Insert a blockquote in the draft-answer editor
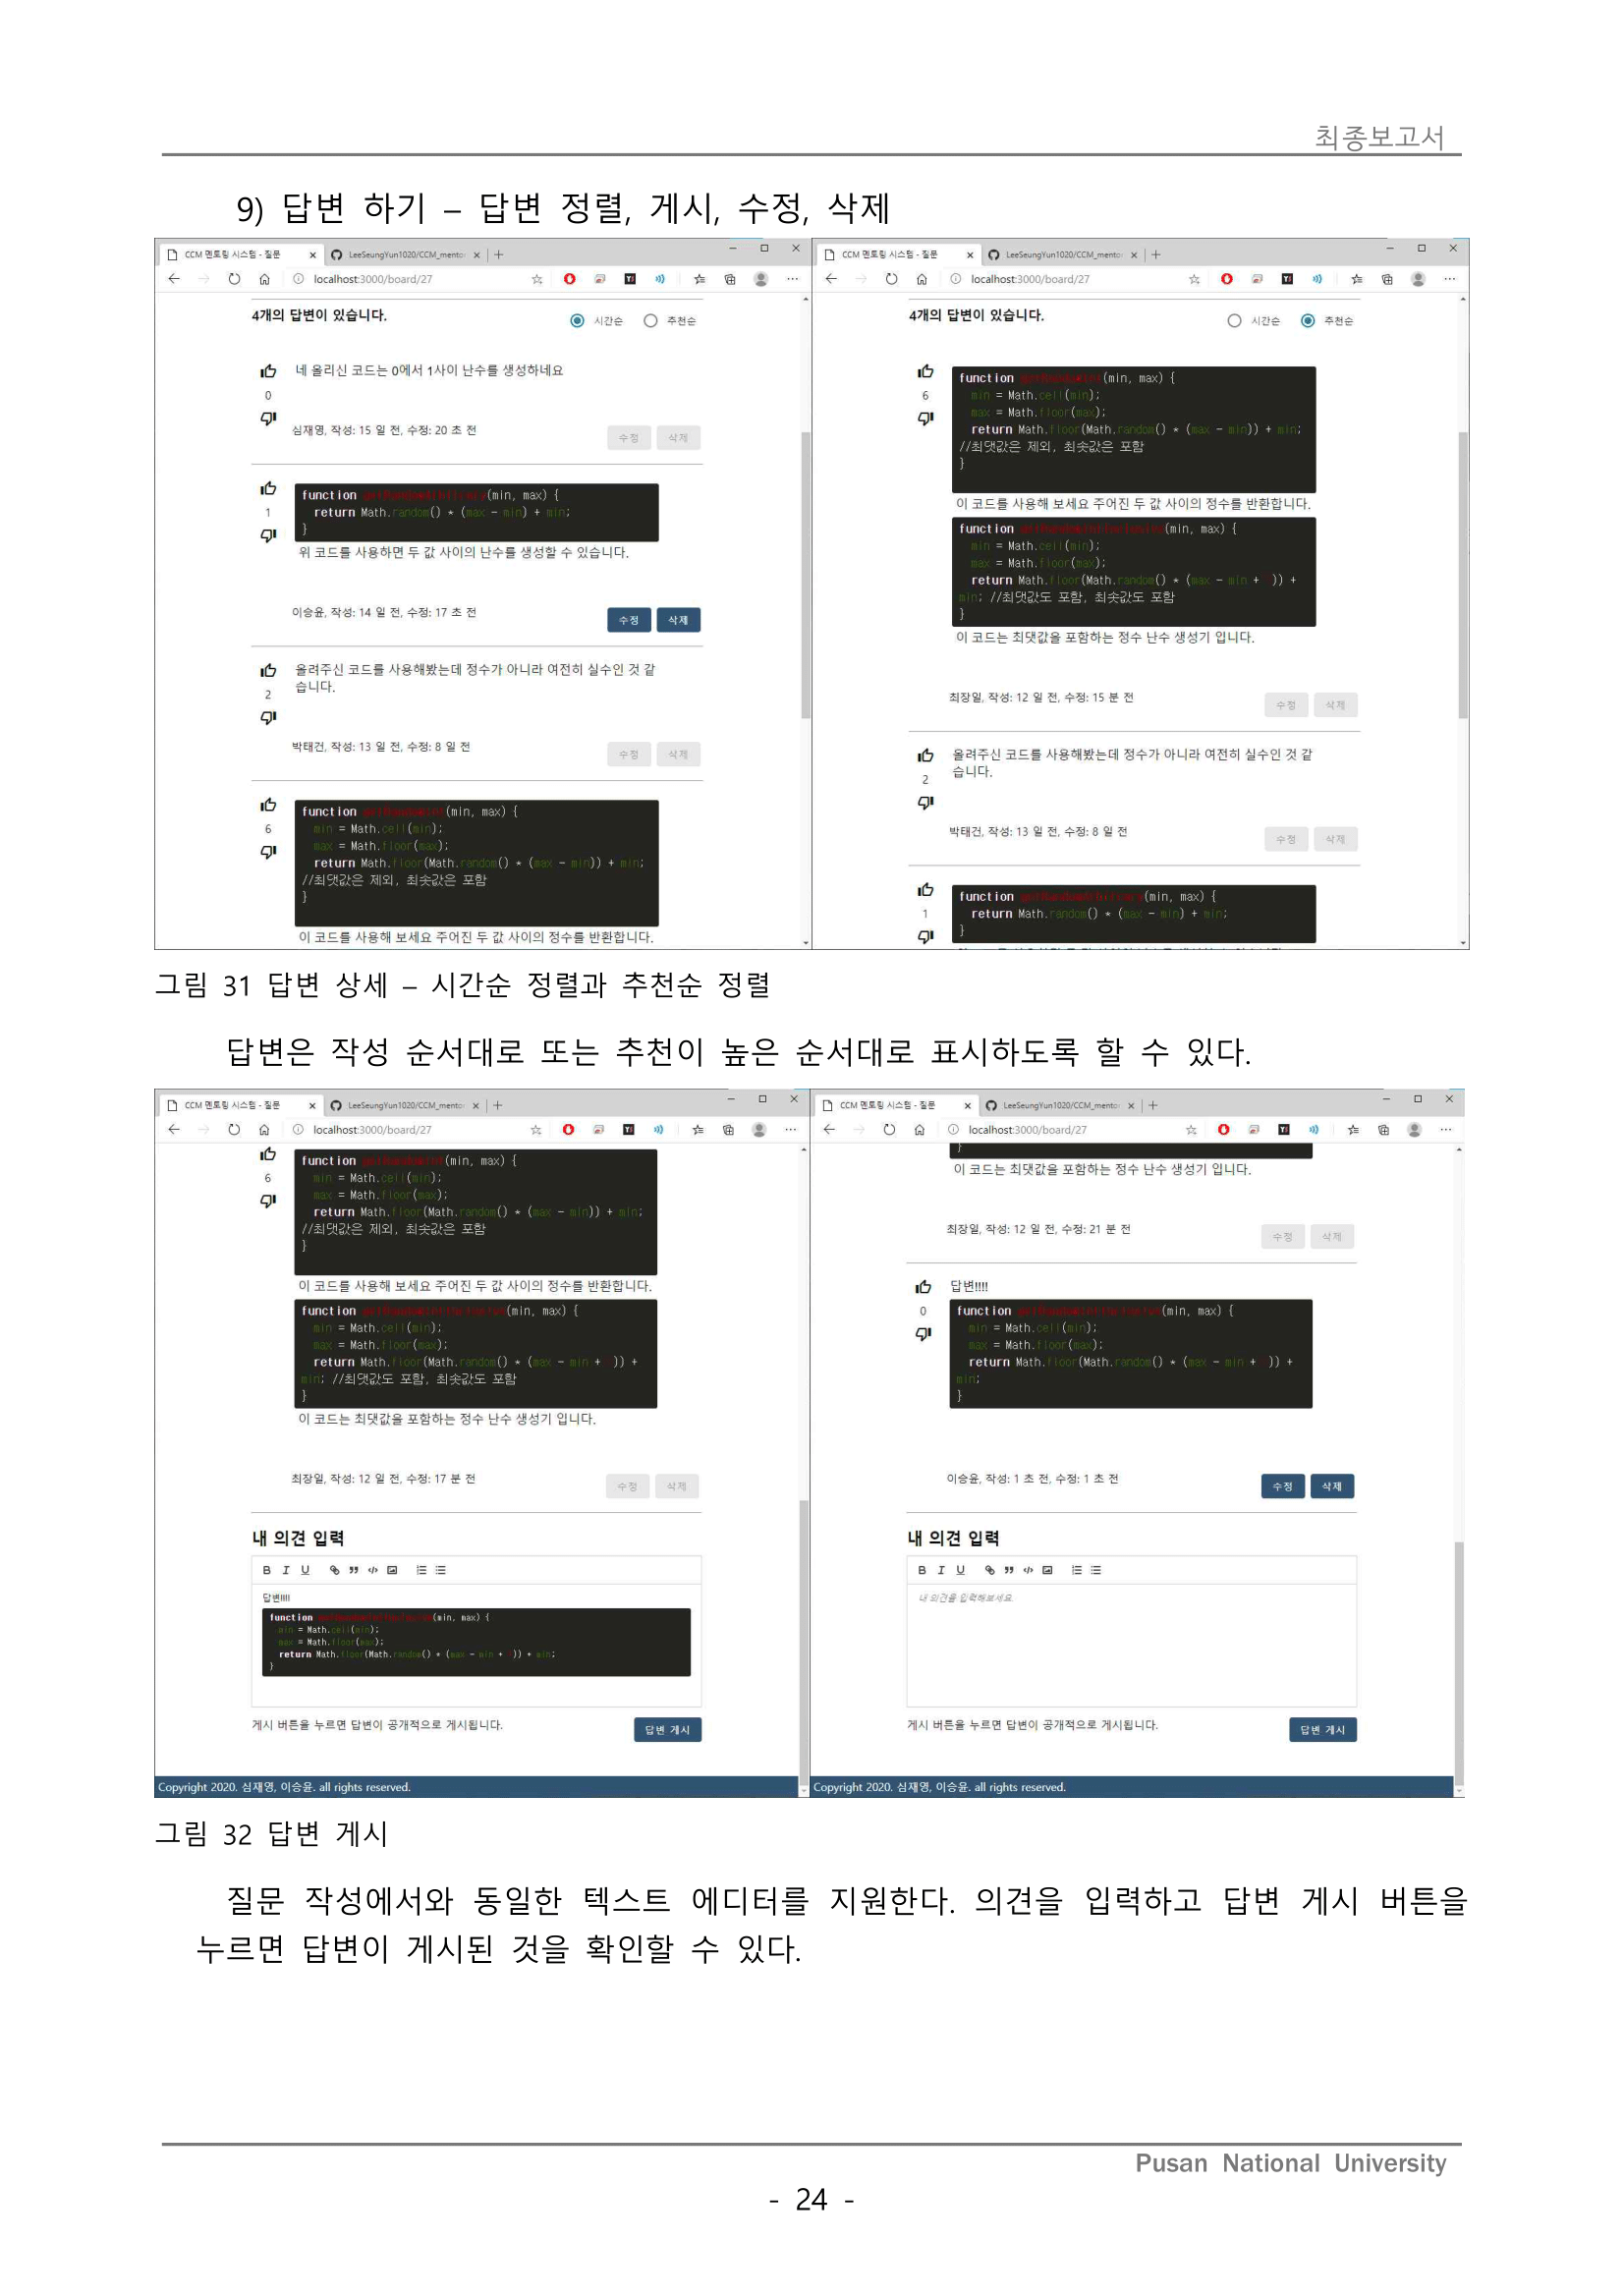Image resolution: width=1624 pixels, height=2296 pixels. 353,1570
